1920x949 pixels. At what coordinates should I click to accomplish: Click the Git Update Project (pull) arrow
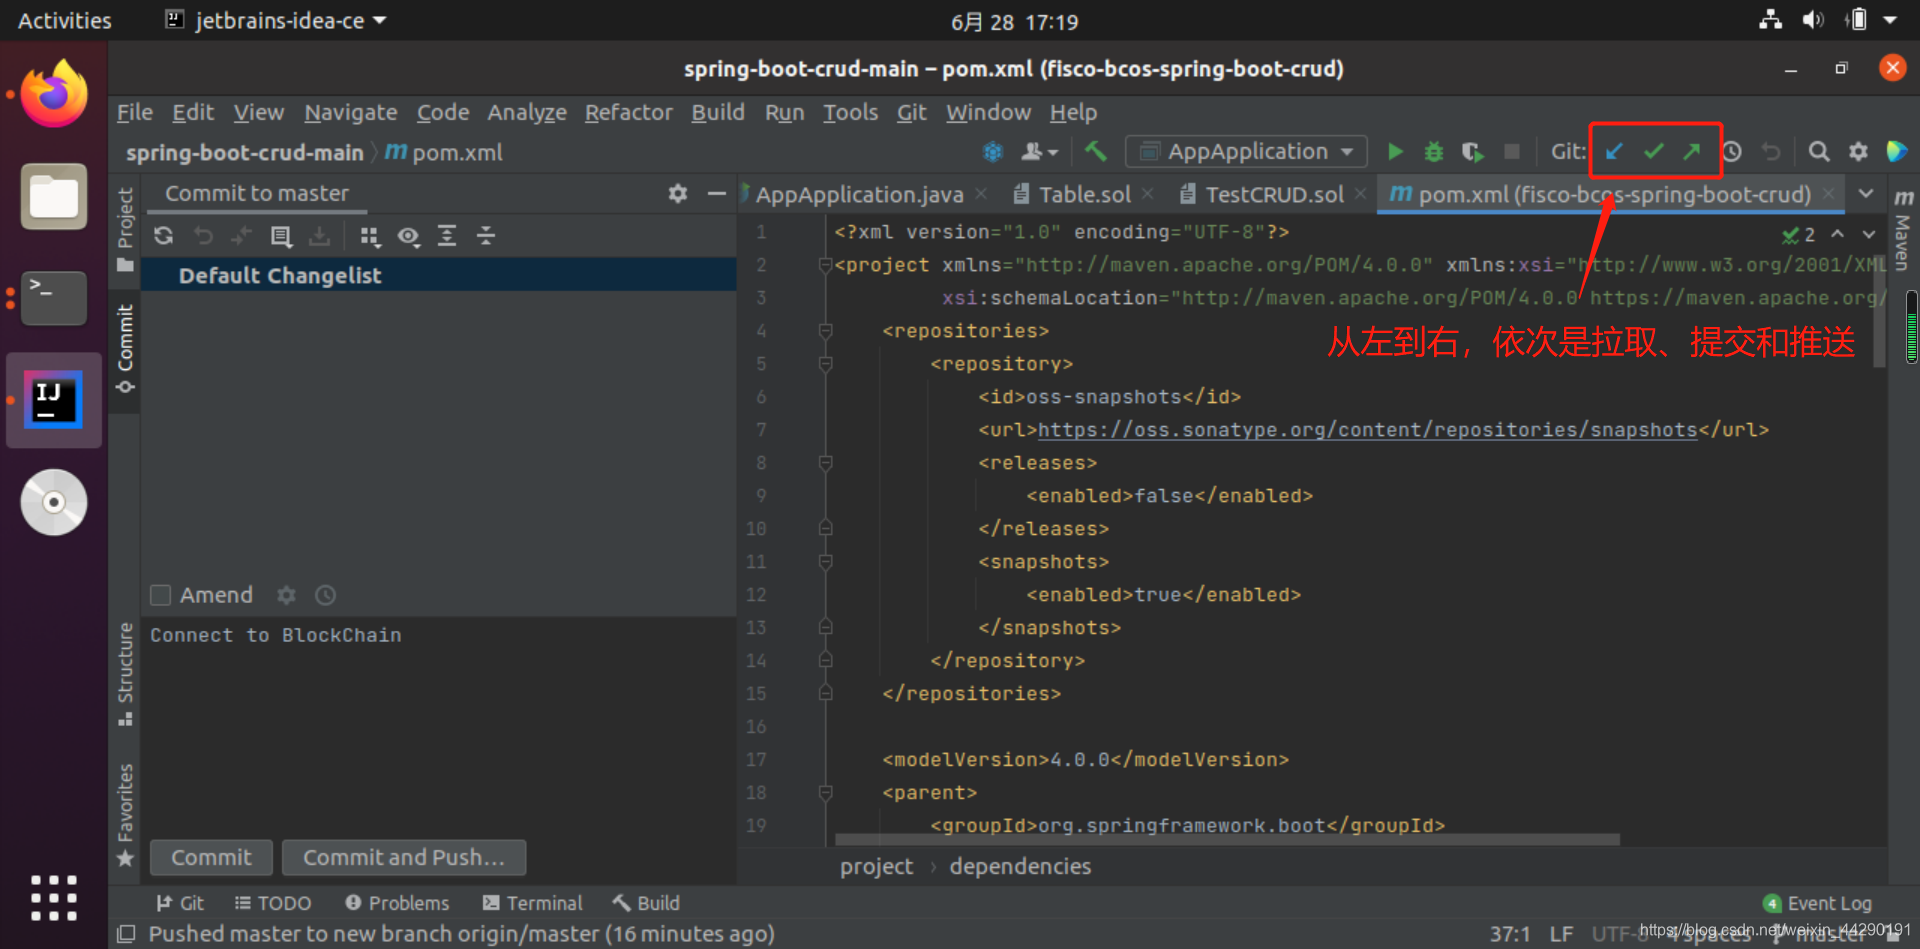(1614, 152)
